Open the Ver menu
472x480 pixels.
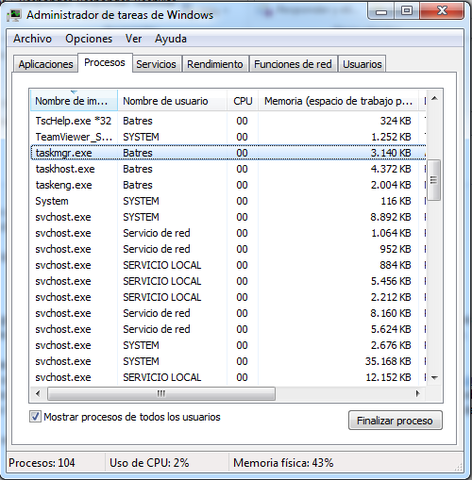(x=134, y=39)
